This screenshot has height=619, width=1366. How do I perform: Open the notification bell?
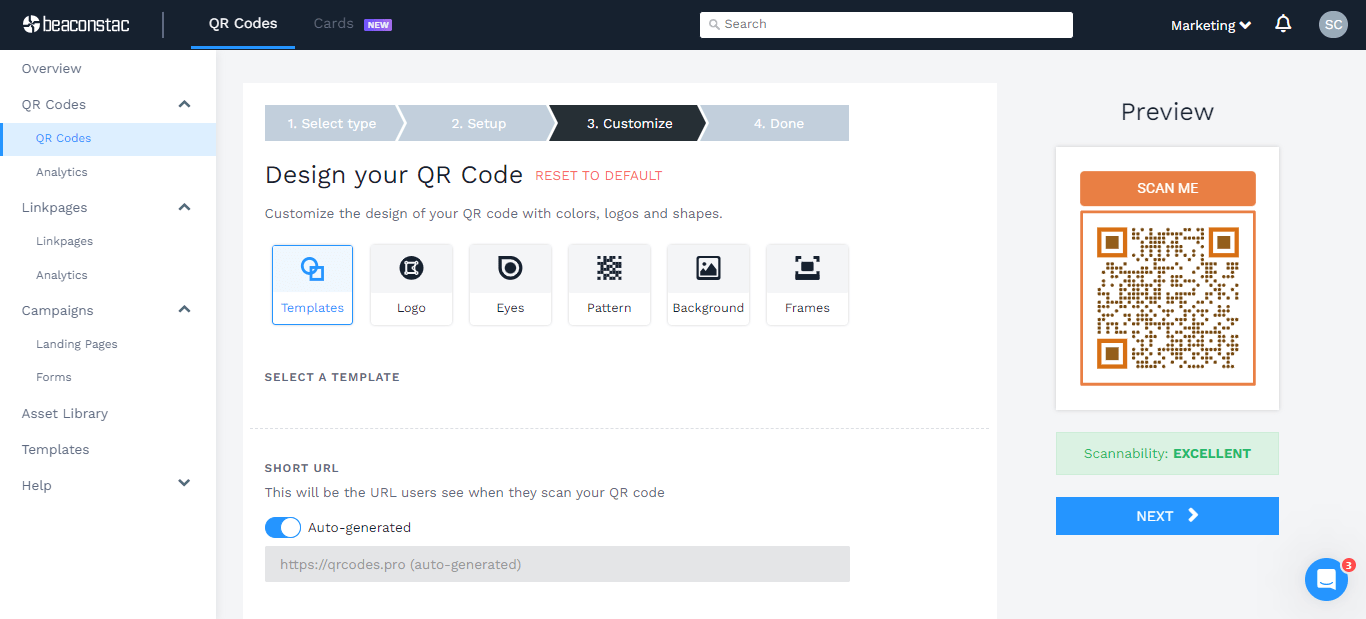coord(1283,23)
